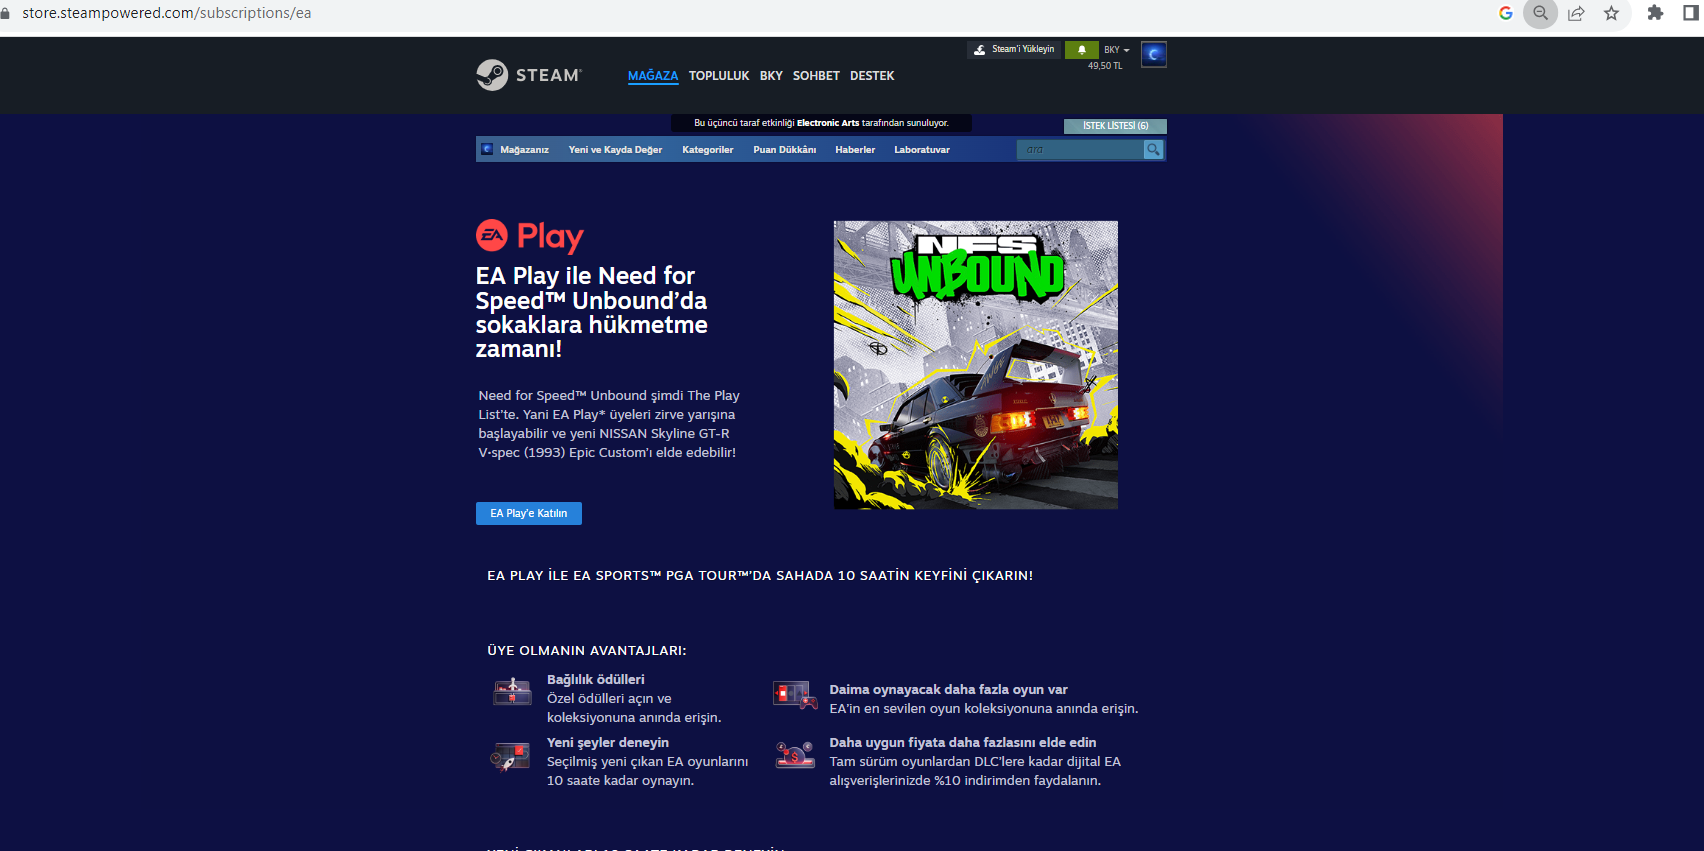1704x851 pixels.
Task: Focus the store search field
Action: [x=1080, y=149]
